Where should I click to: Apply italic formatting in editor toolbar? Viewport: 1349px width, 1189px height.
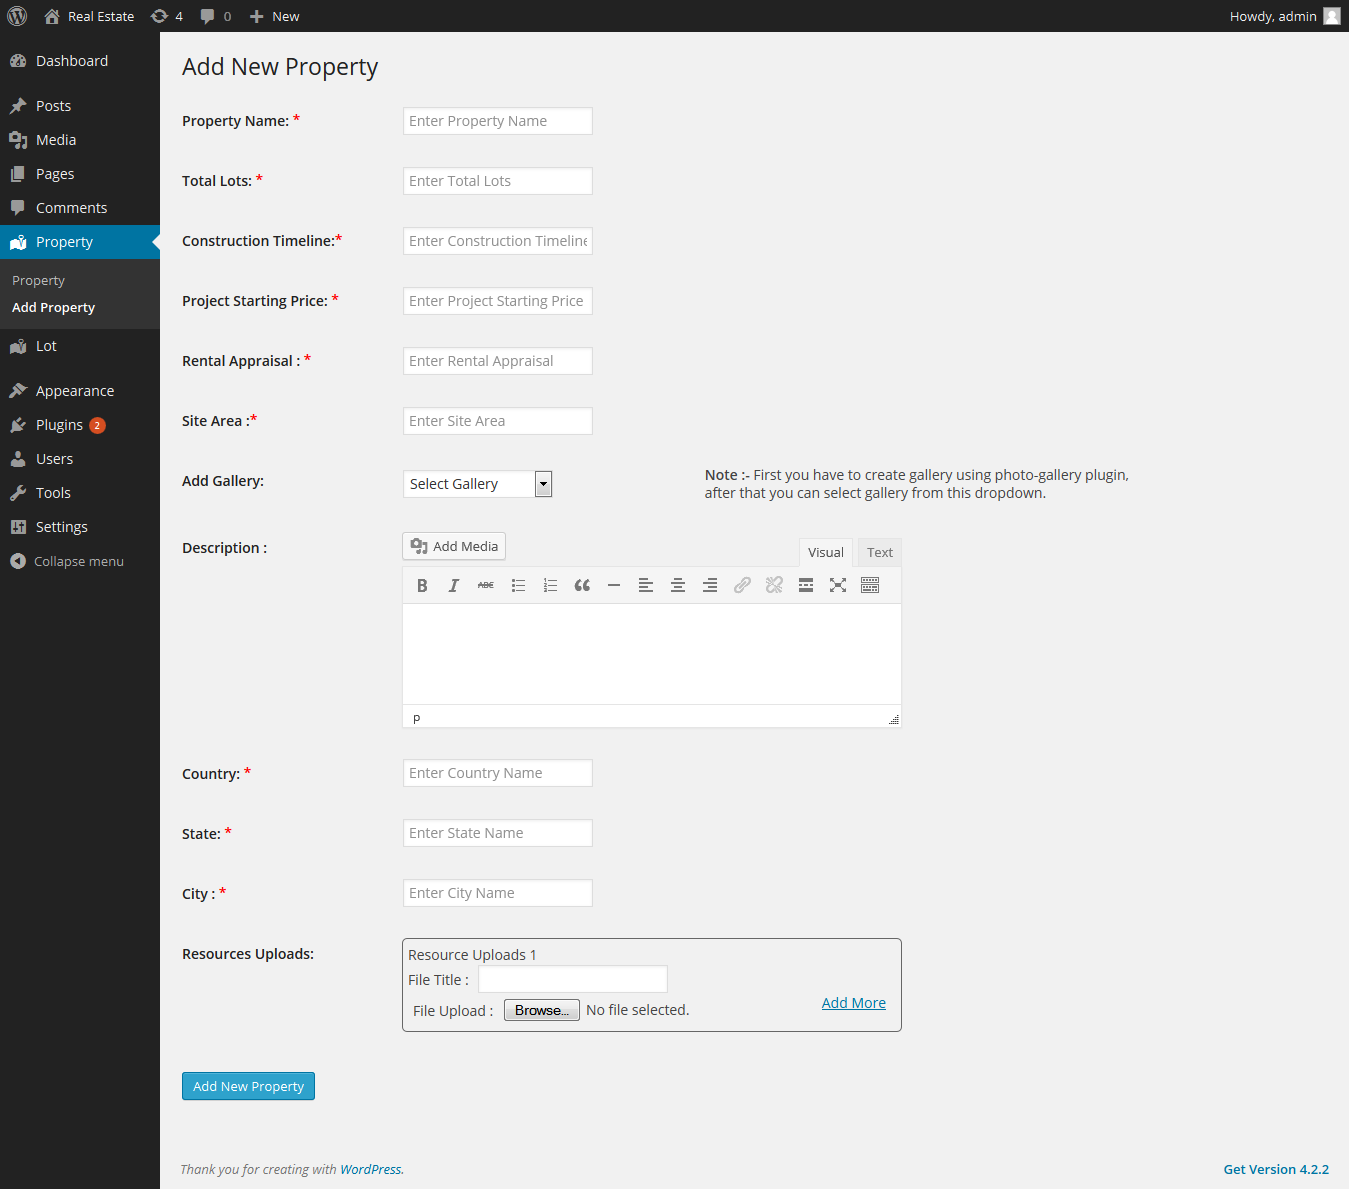click(x=454, y=586)
